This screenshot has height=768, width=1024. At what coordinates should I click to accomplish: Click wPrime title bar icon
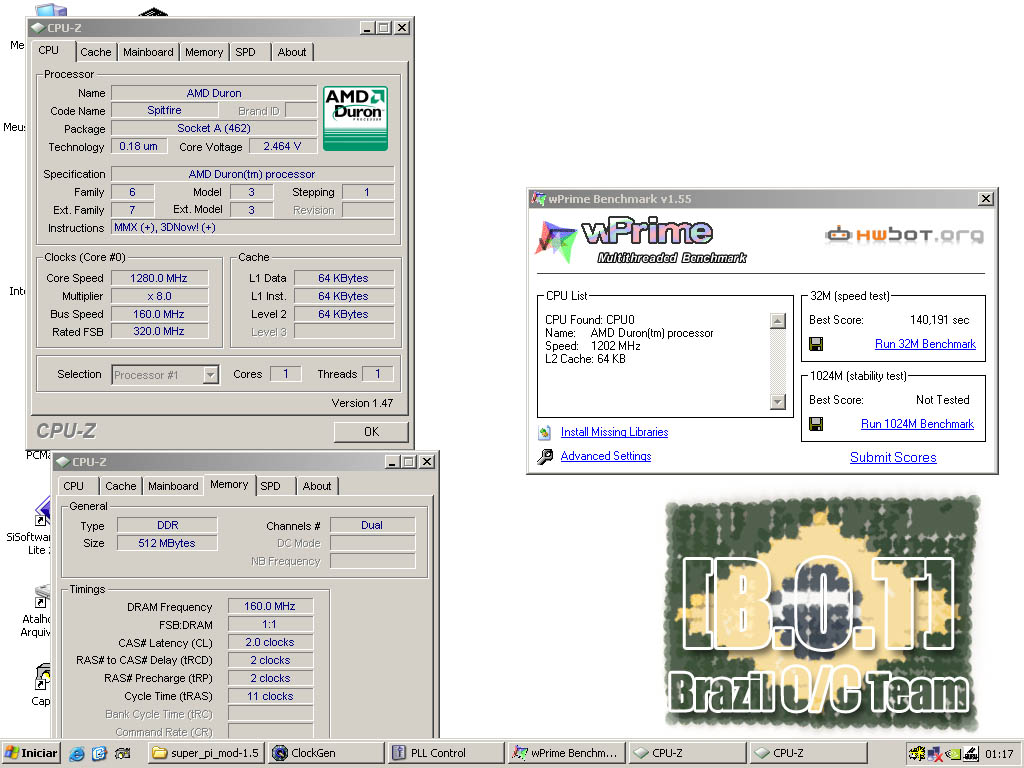click(x=538, y=199)
